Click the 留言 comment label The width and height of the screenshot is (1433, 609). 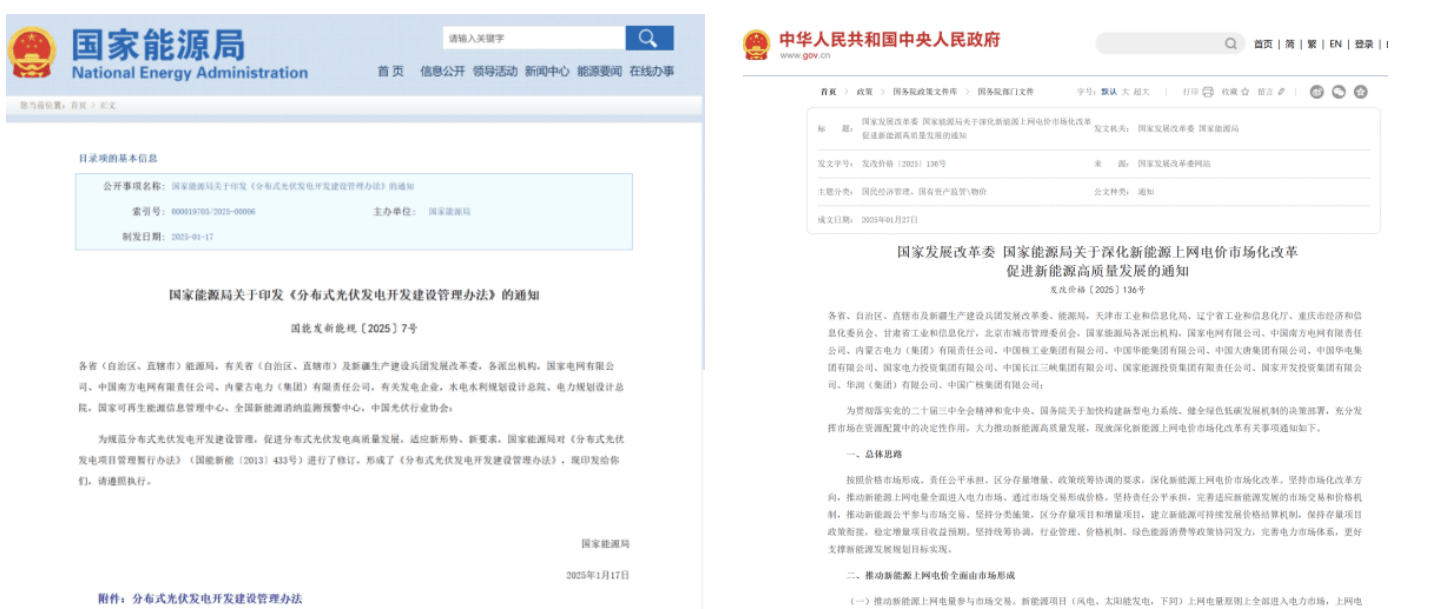coord(1266,91)
